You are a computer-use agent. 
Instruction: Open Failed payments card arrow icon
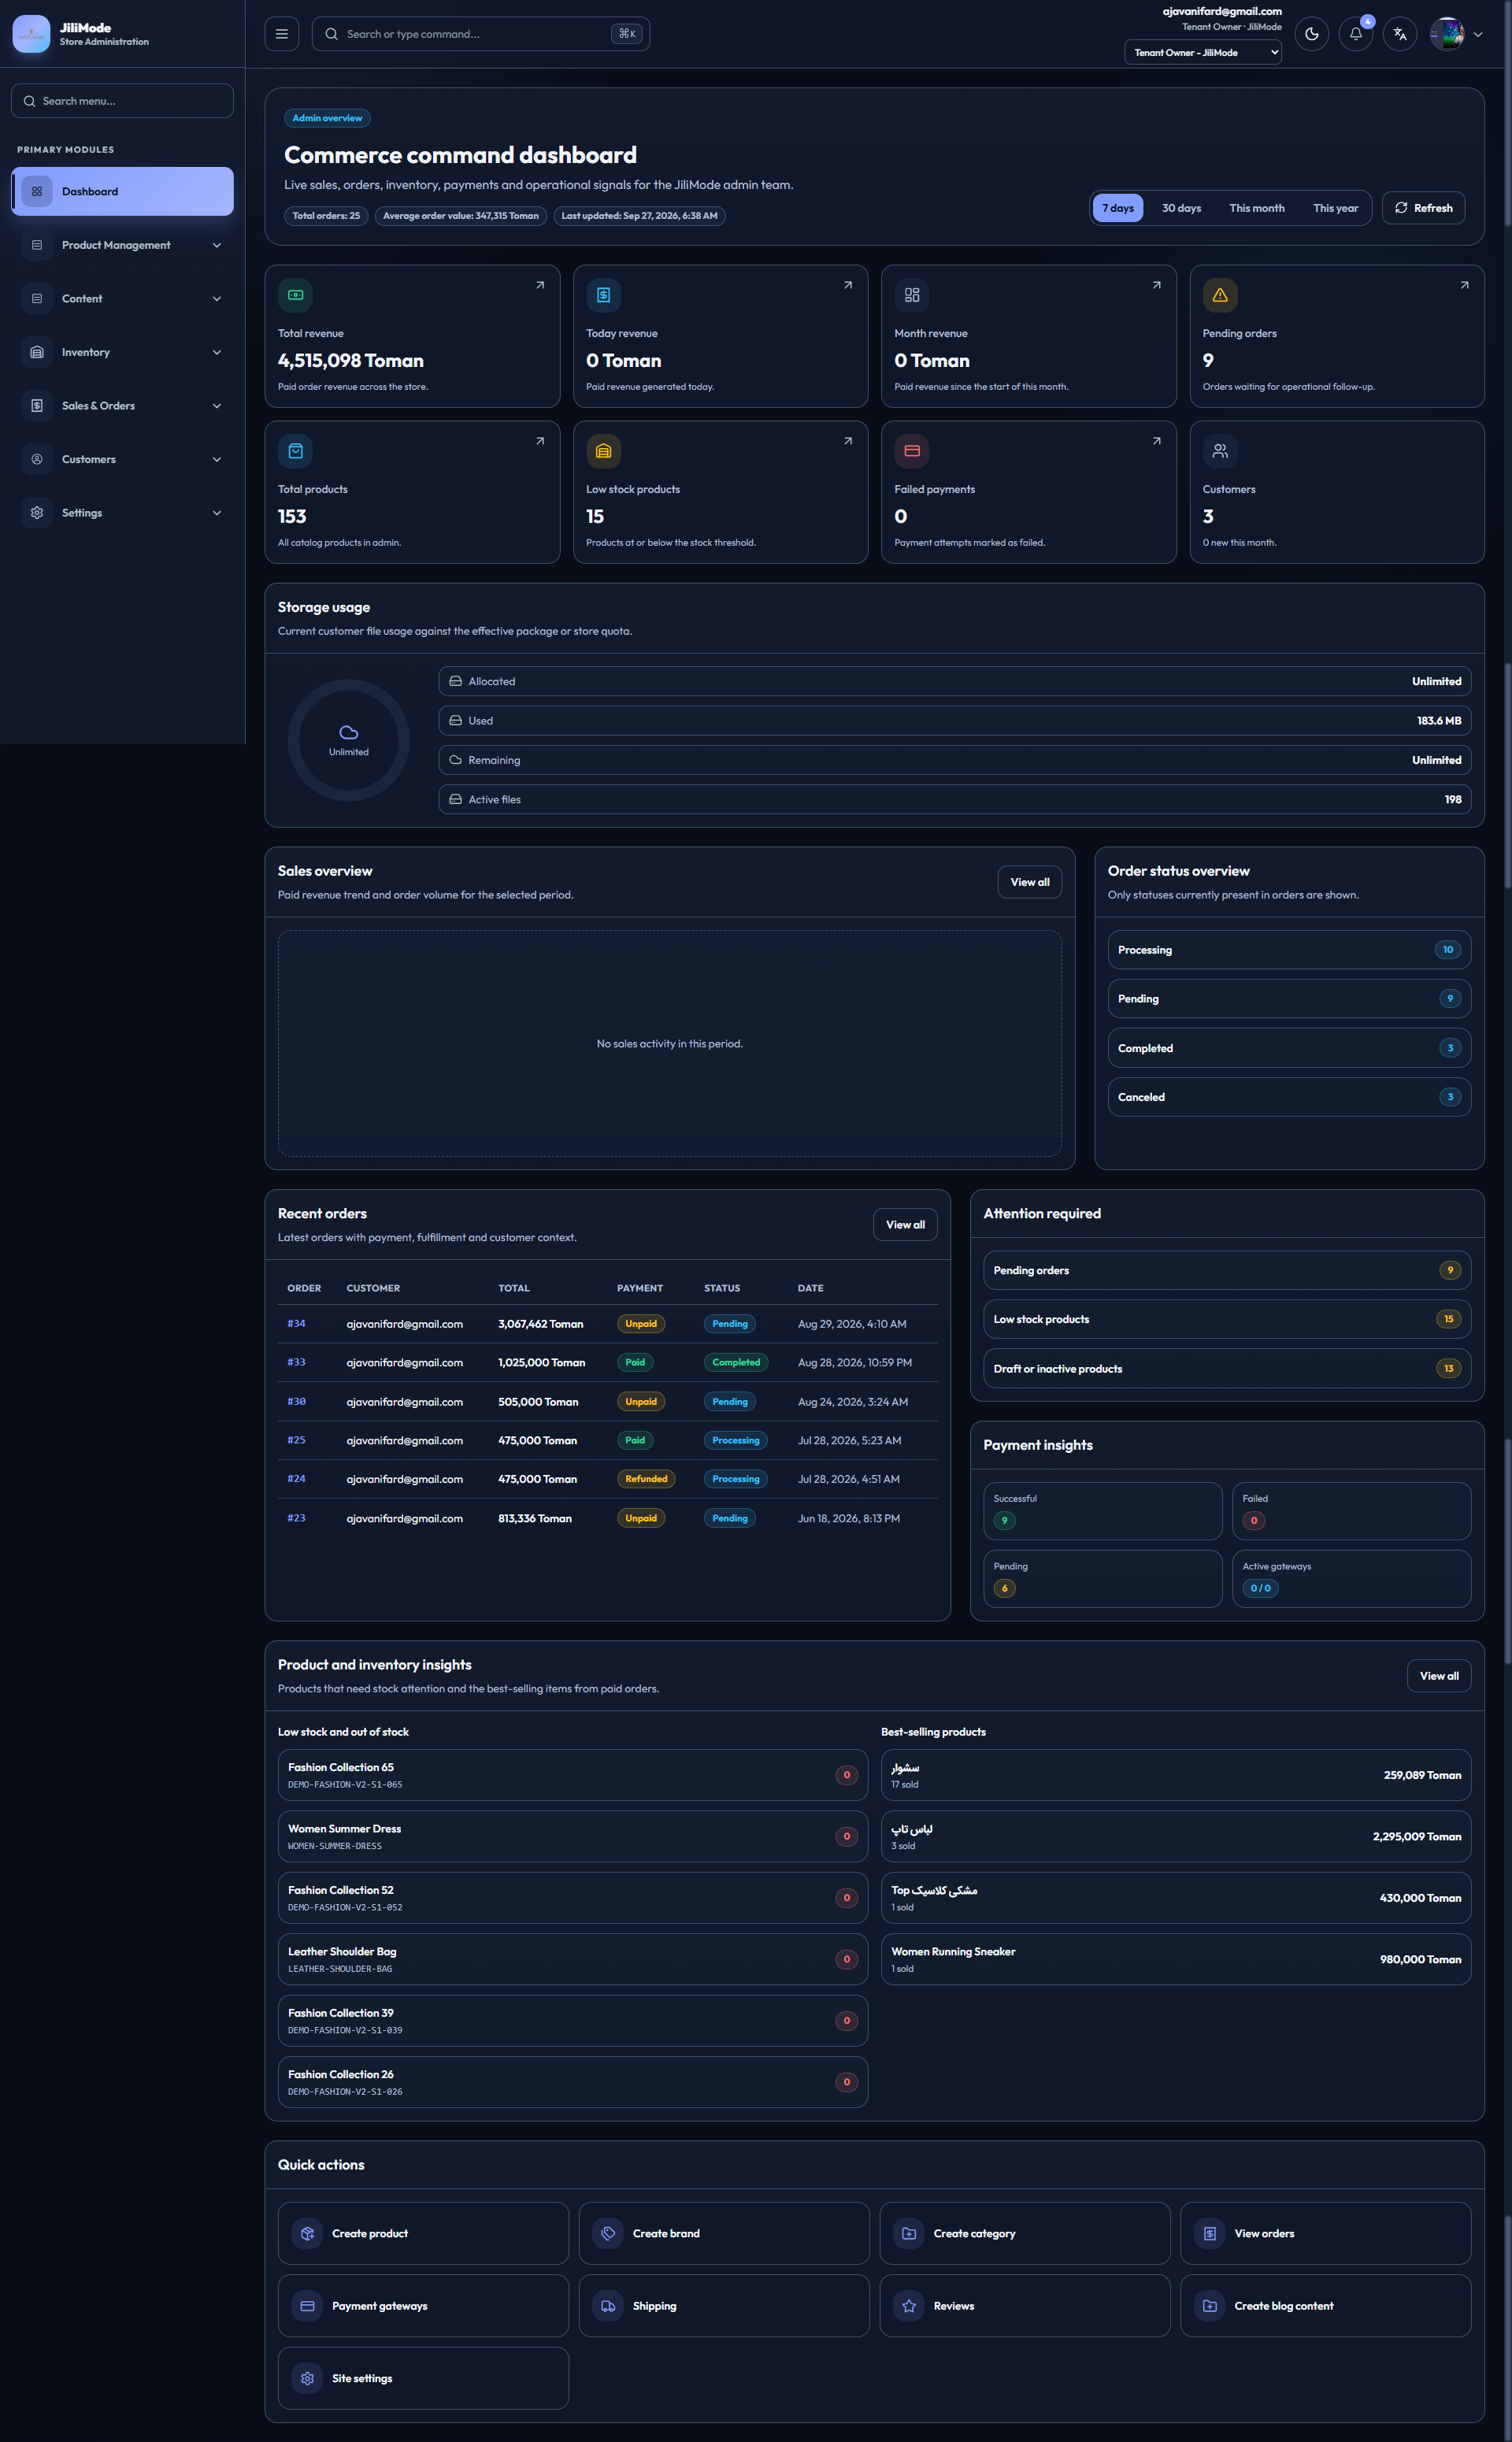1157,441
